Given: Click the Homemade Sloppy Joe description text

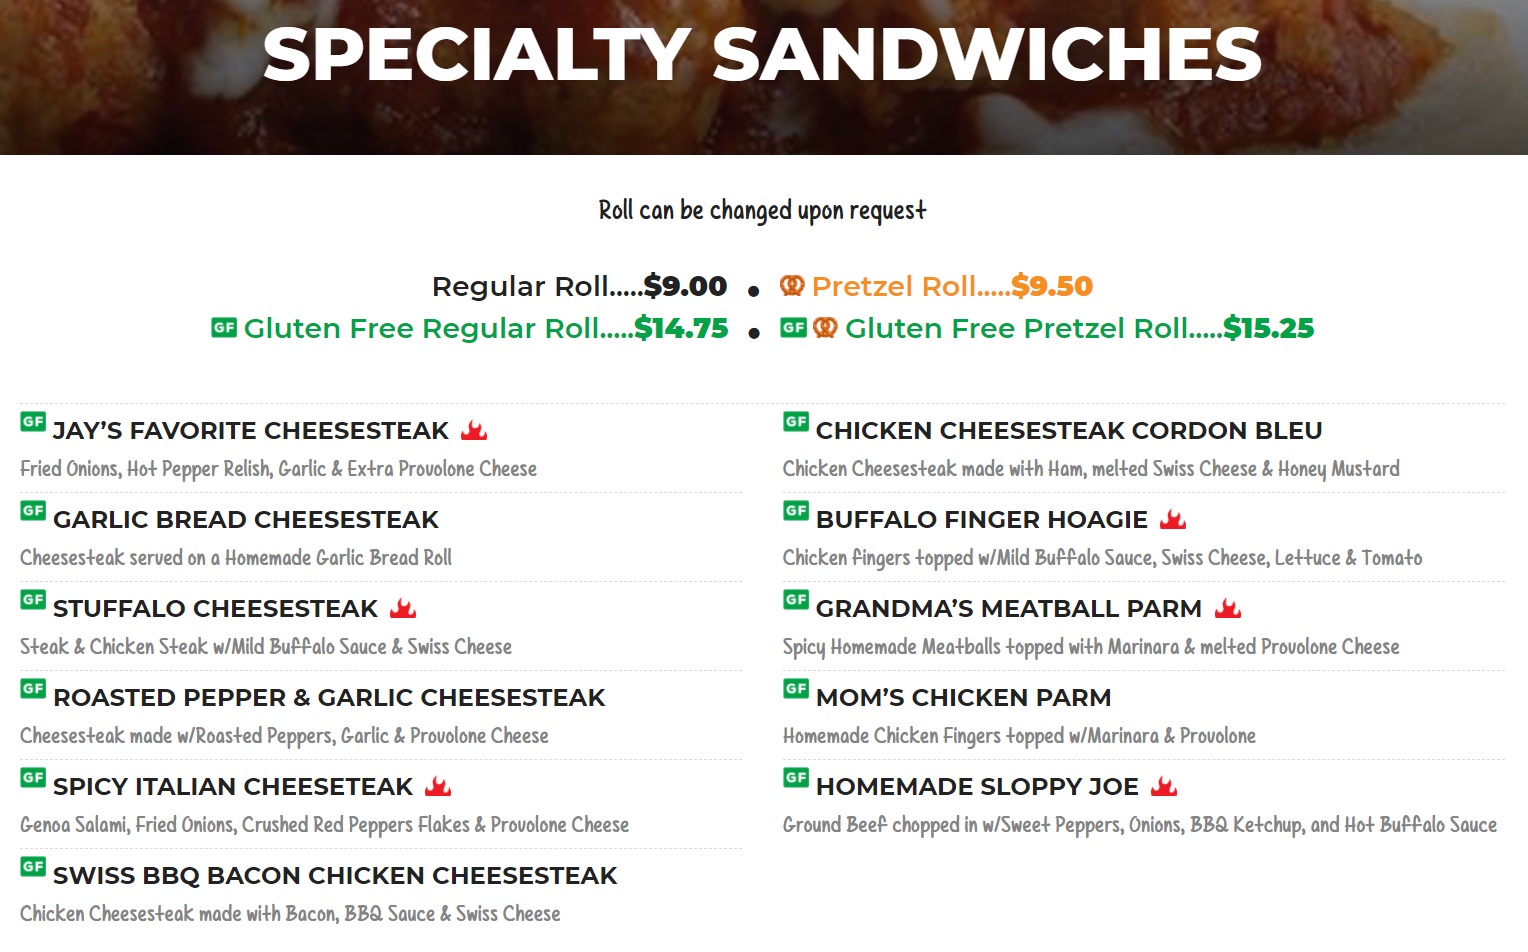Looking at the screenshot, I should [1139, 825].
